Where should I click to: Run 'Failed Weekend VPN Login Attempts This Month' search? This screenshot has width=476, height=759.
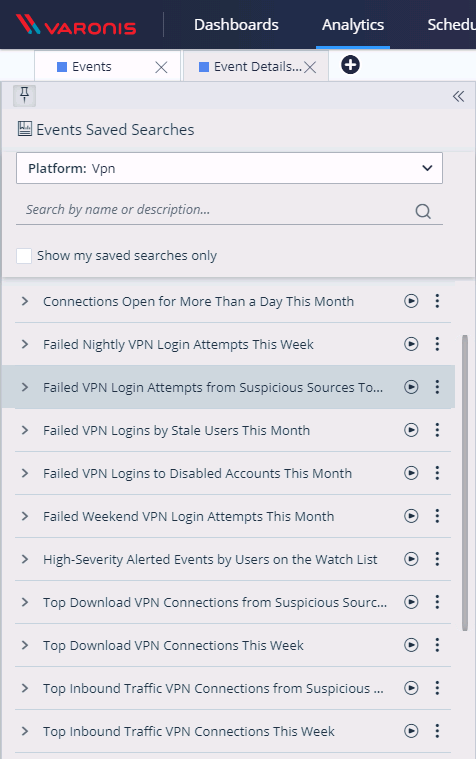click(411, 516)
